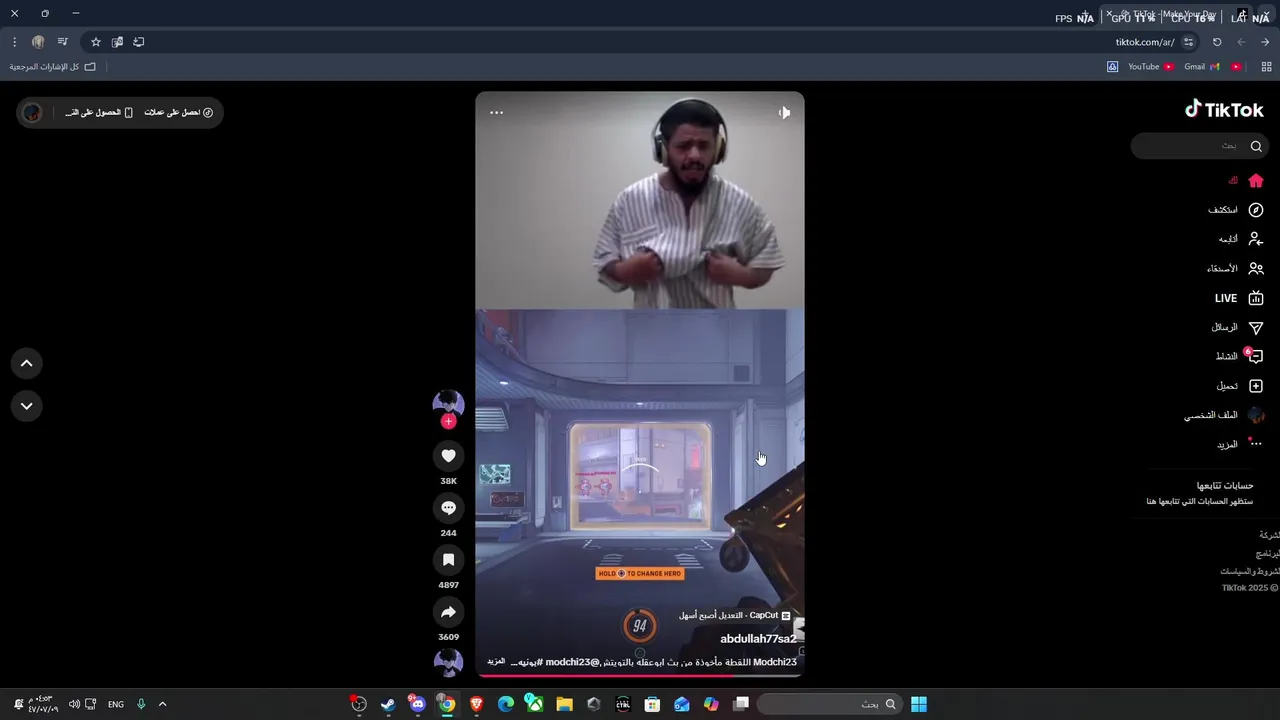Open the Xbox app from the taskbar
Screen dimensions: 1280x720
[535, 704]
